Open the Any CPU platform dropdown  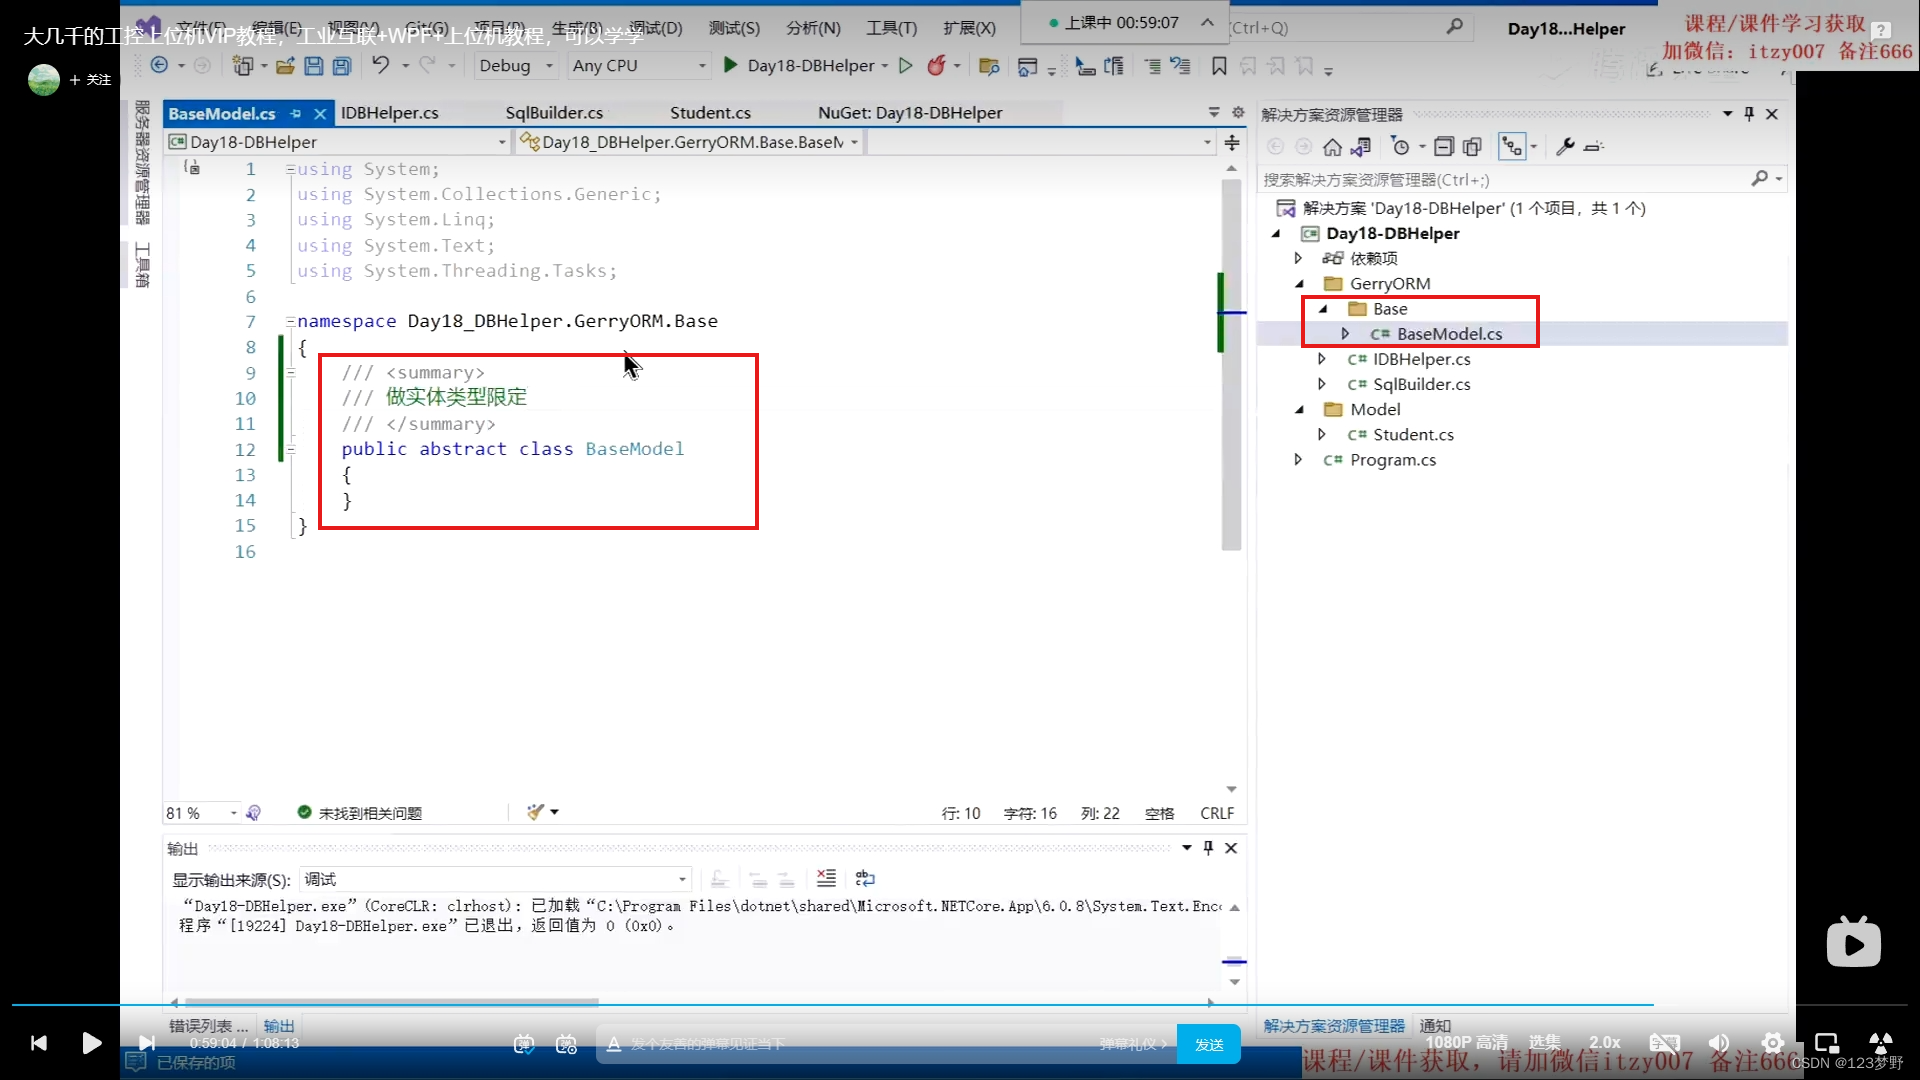pyautogui.click(x=638, y=66)
